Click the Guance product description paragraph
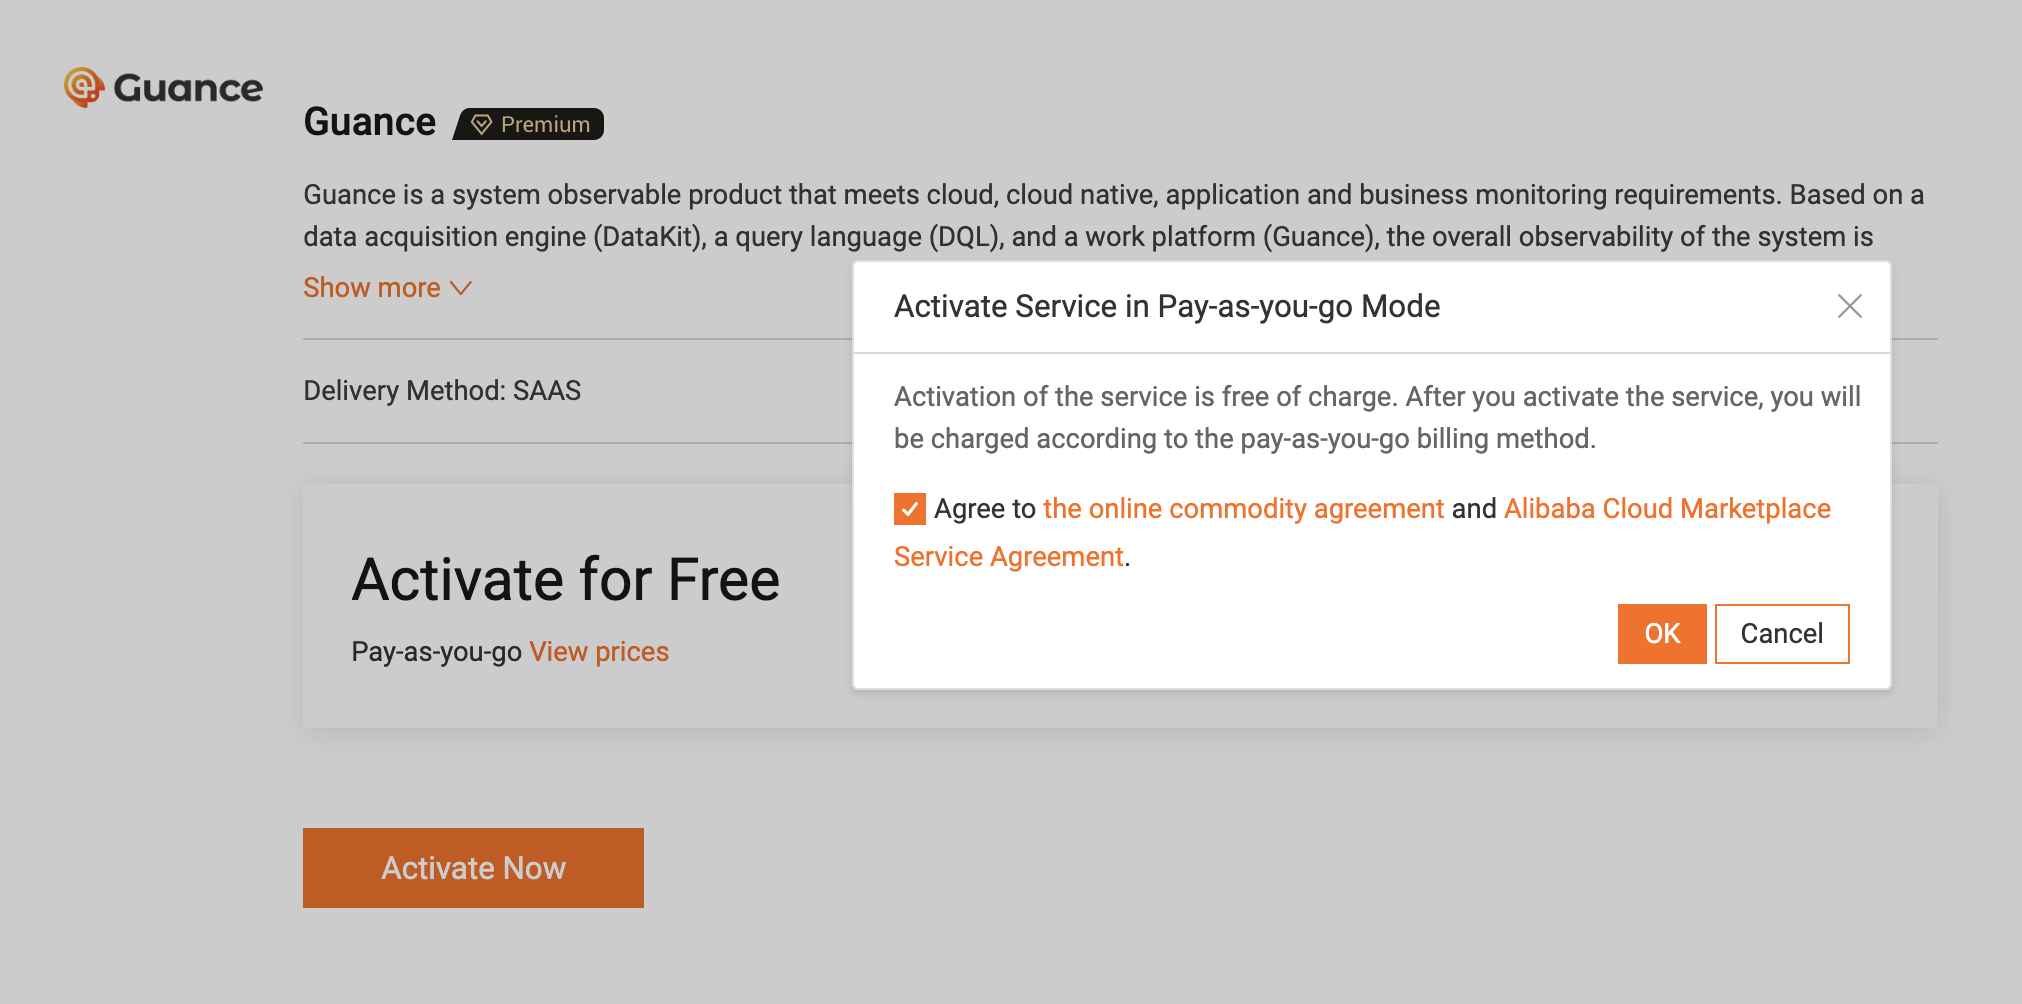 pos(1114,216)
